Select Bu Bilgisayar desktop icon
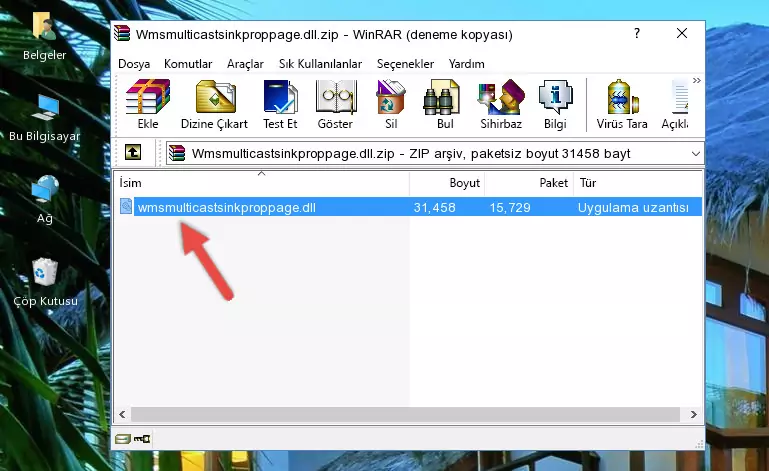Viewport: 769px width, 471px height. pos(45,118)
